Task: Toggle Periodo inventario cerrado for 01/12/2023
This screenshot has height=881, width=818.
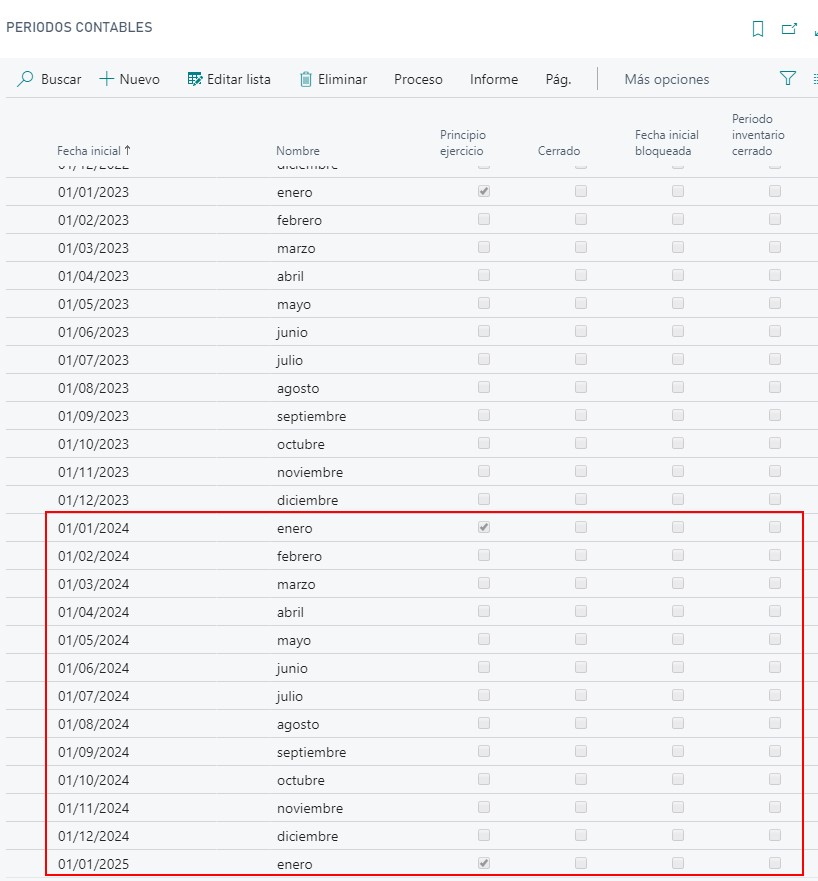Action: tap(775, 499)
